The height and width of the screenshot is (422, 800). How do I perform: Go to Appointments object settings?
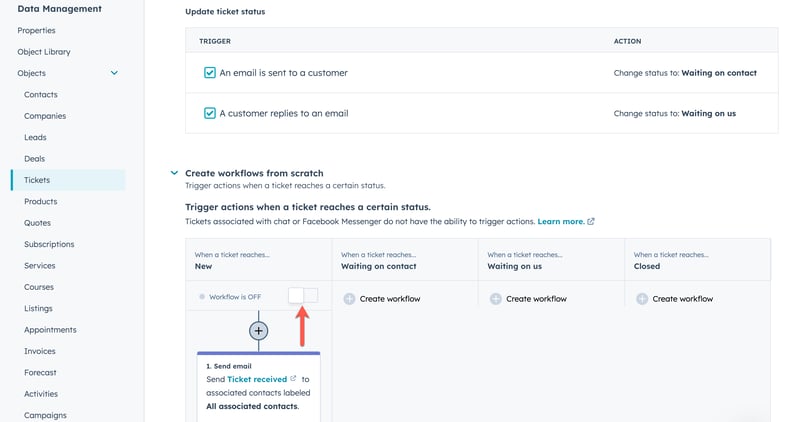pyautogui.click(x=50, y=330)
